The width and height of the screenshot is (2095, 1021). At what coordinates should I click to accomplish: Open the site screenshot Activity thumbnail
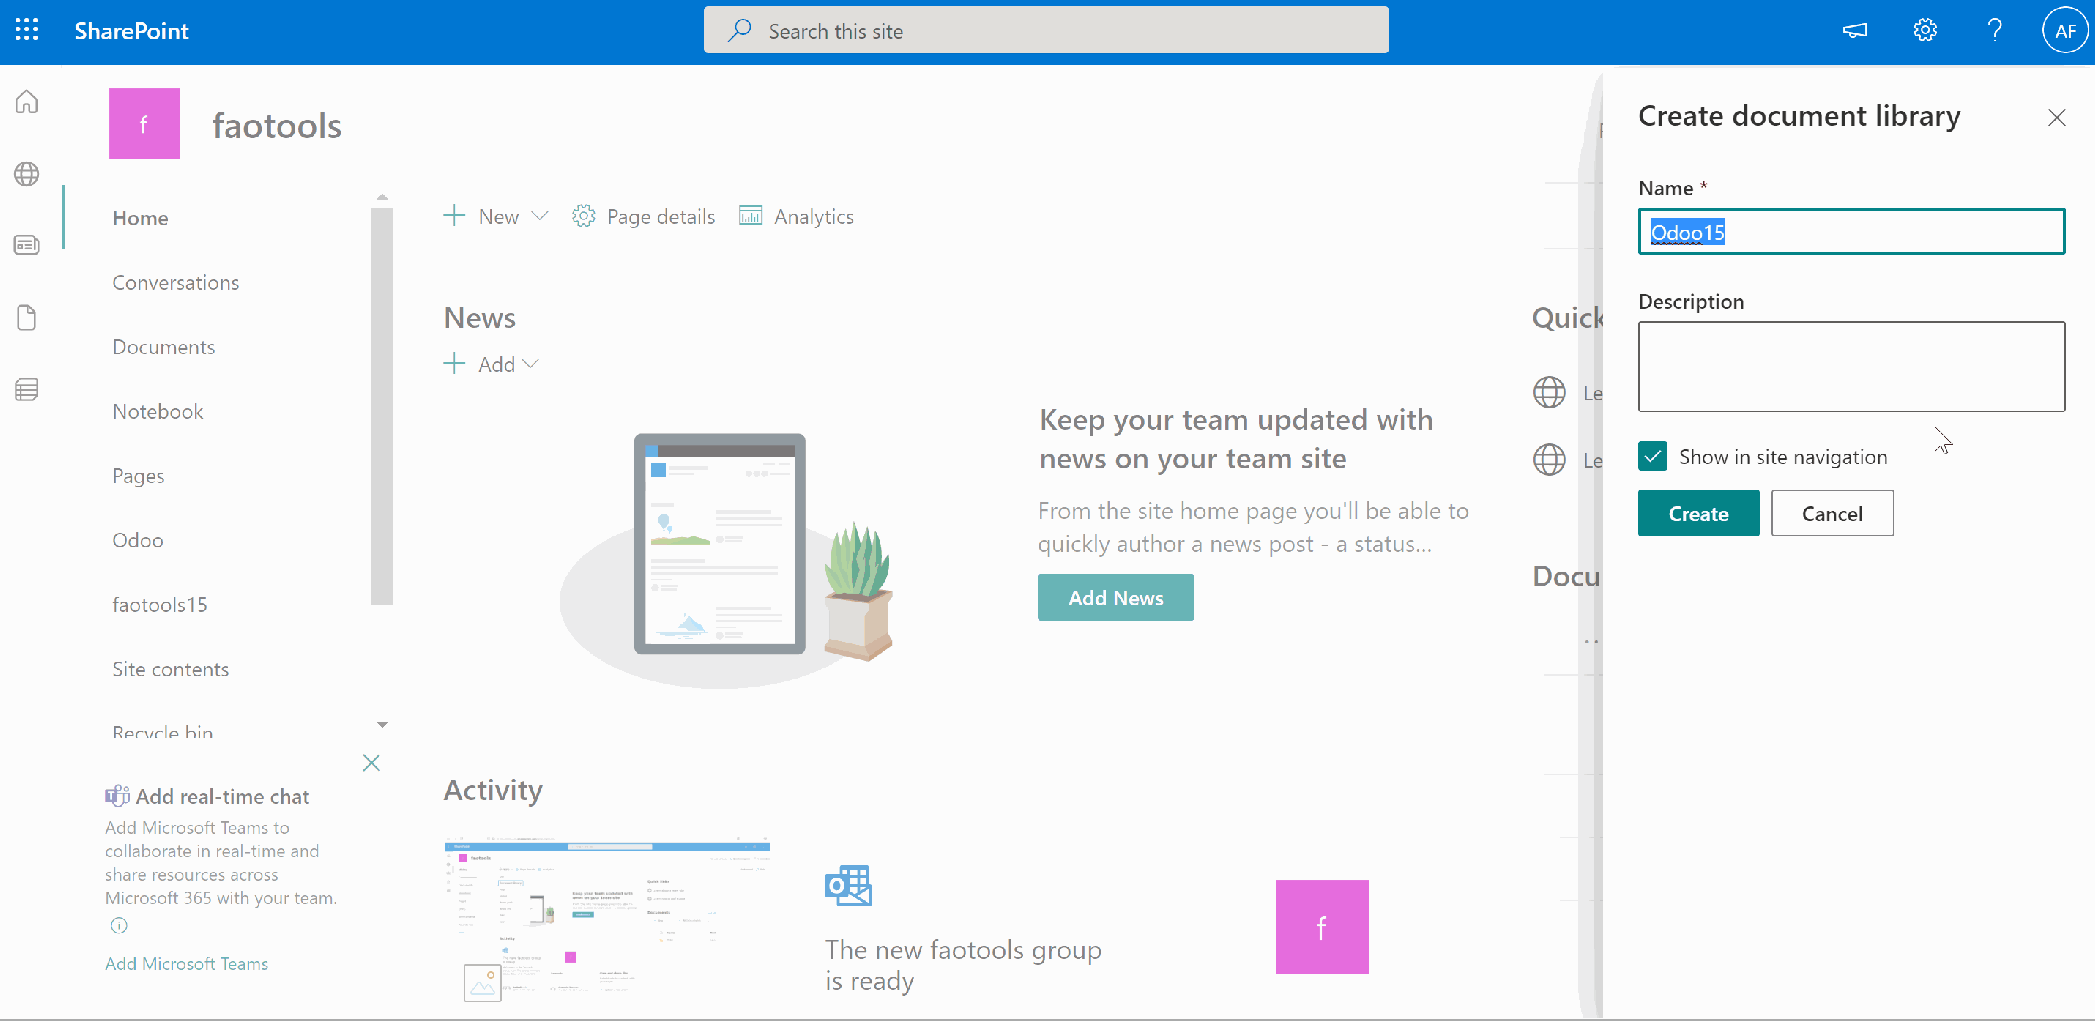point(607,918)
